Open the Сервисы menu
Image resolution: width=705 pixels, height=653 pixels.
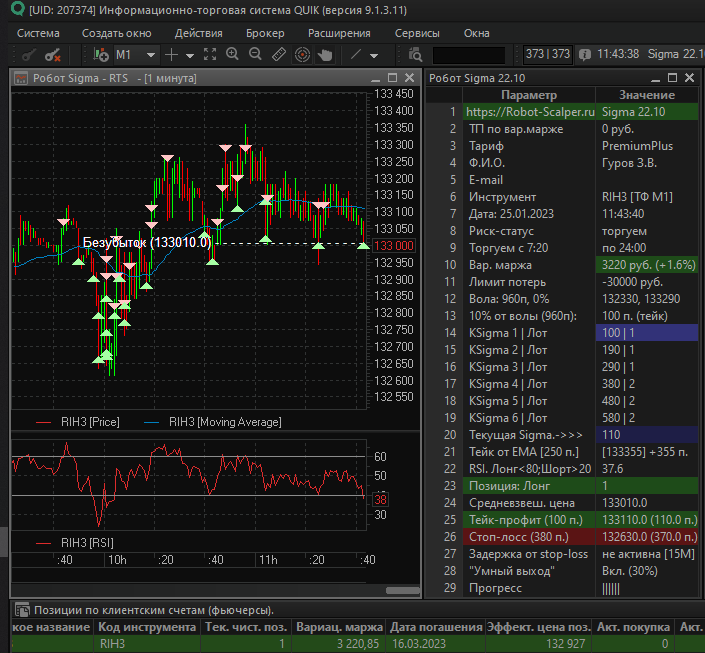(x=417, y=33)
